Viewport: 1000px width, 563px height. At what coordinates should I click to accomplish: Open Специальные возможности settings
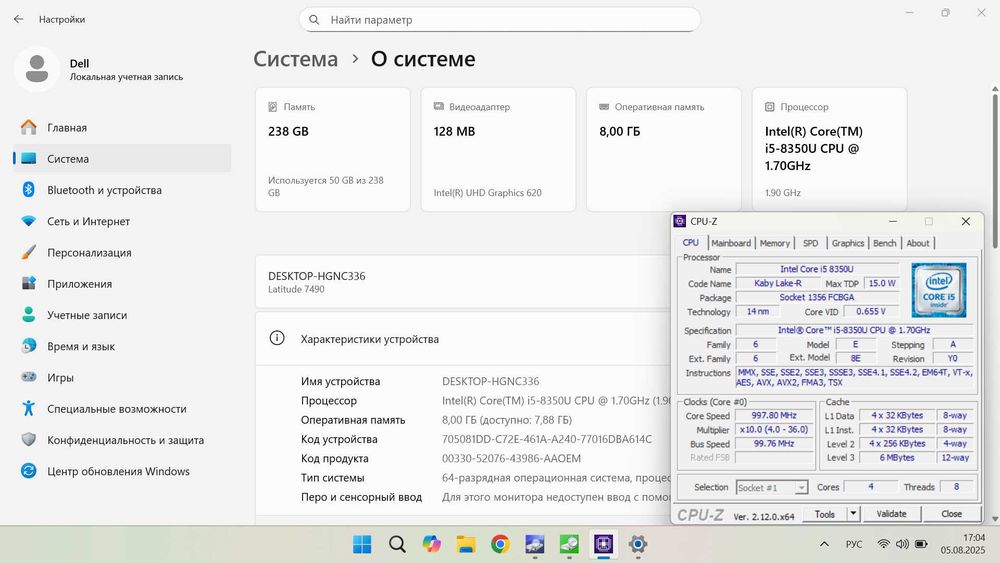tap(121, 409)
